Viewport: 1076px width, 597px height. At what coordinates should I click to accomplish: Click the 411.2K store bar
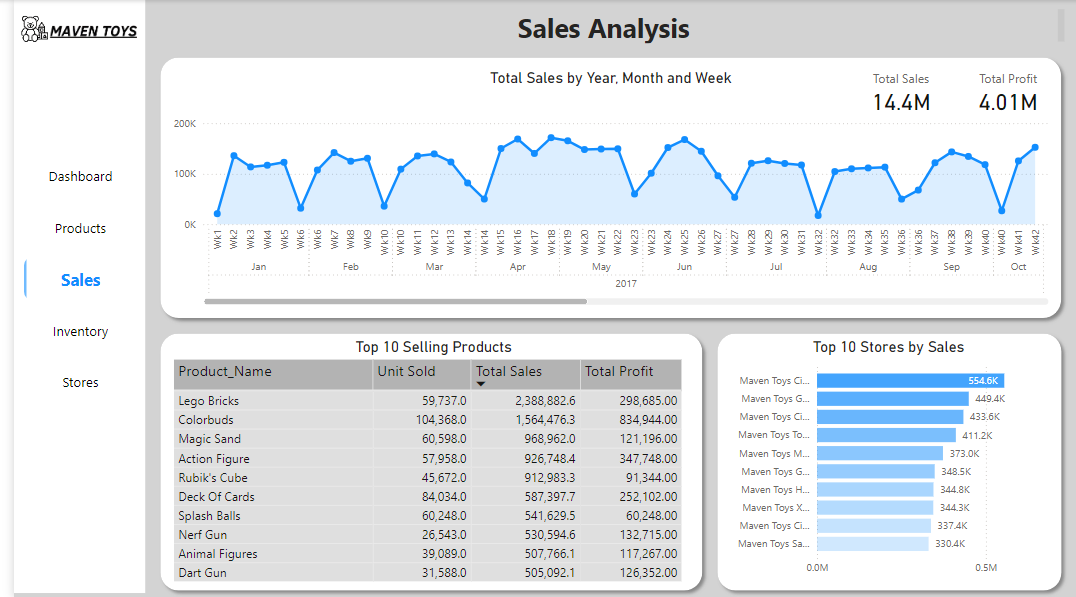coord(886,435)
